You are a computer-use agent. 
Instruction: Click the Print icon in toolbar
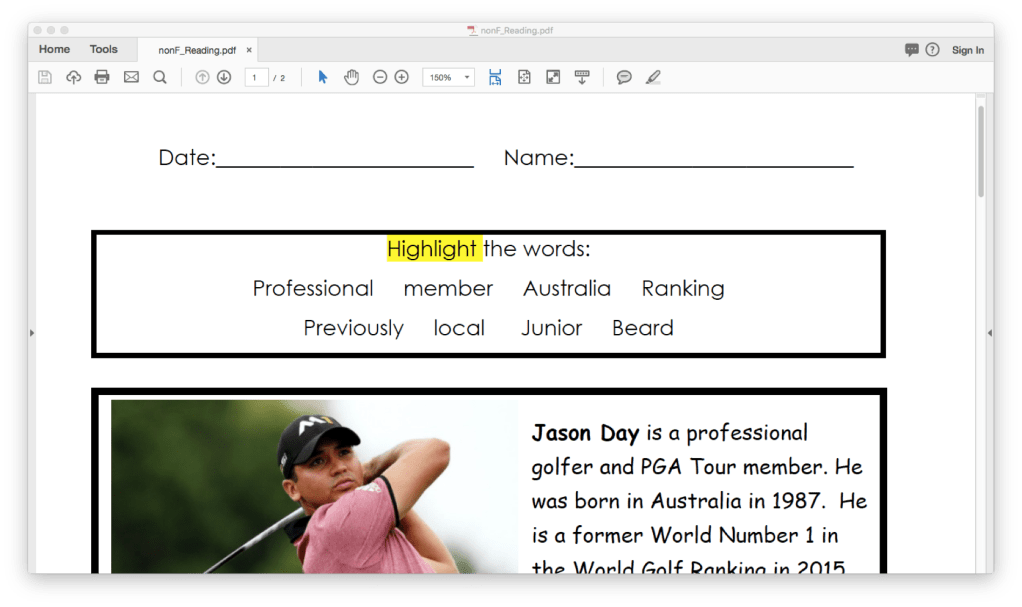pyautogui.click(x=102, y=77)
